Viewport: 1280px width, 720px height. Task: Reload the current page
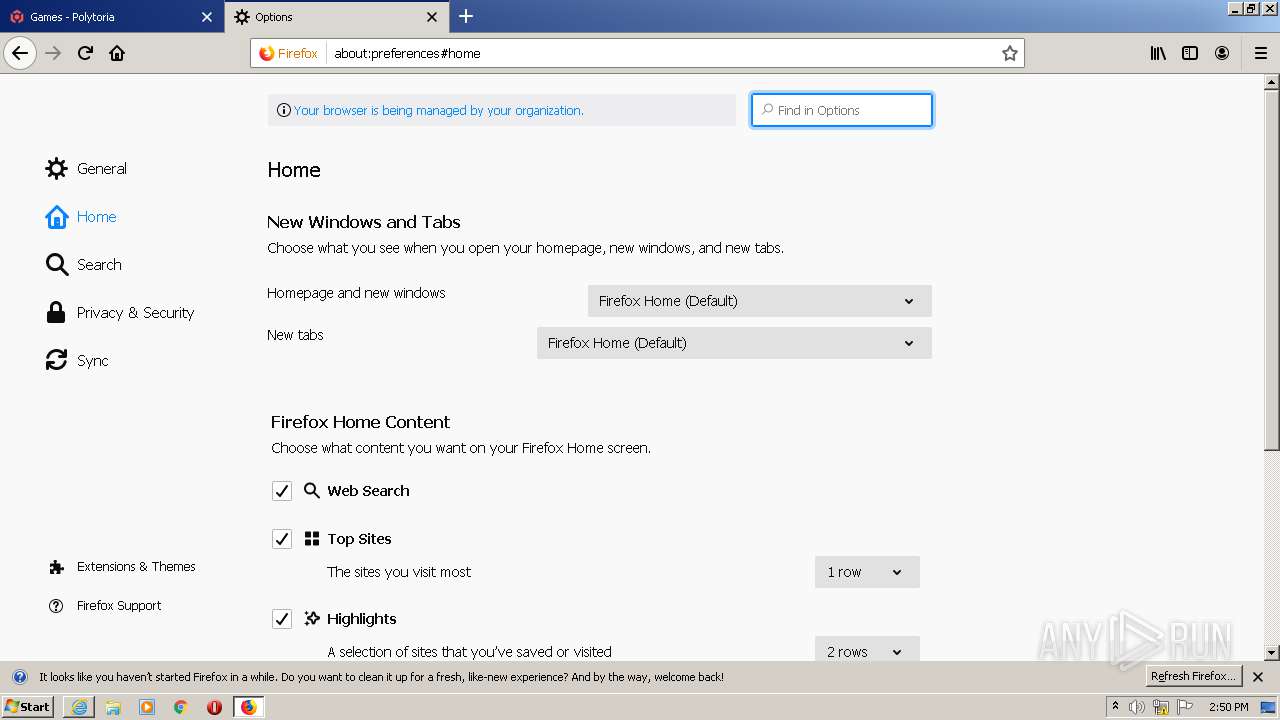click(85, 53)
